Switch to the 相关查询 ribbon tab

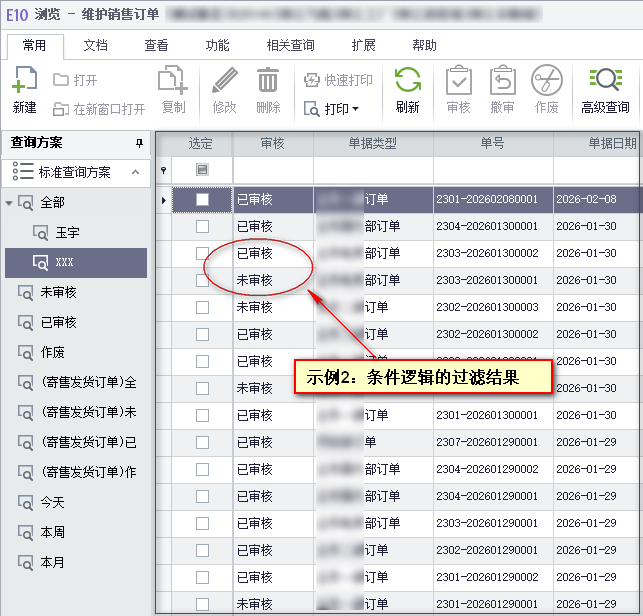290,45
